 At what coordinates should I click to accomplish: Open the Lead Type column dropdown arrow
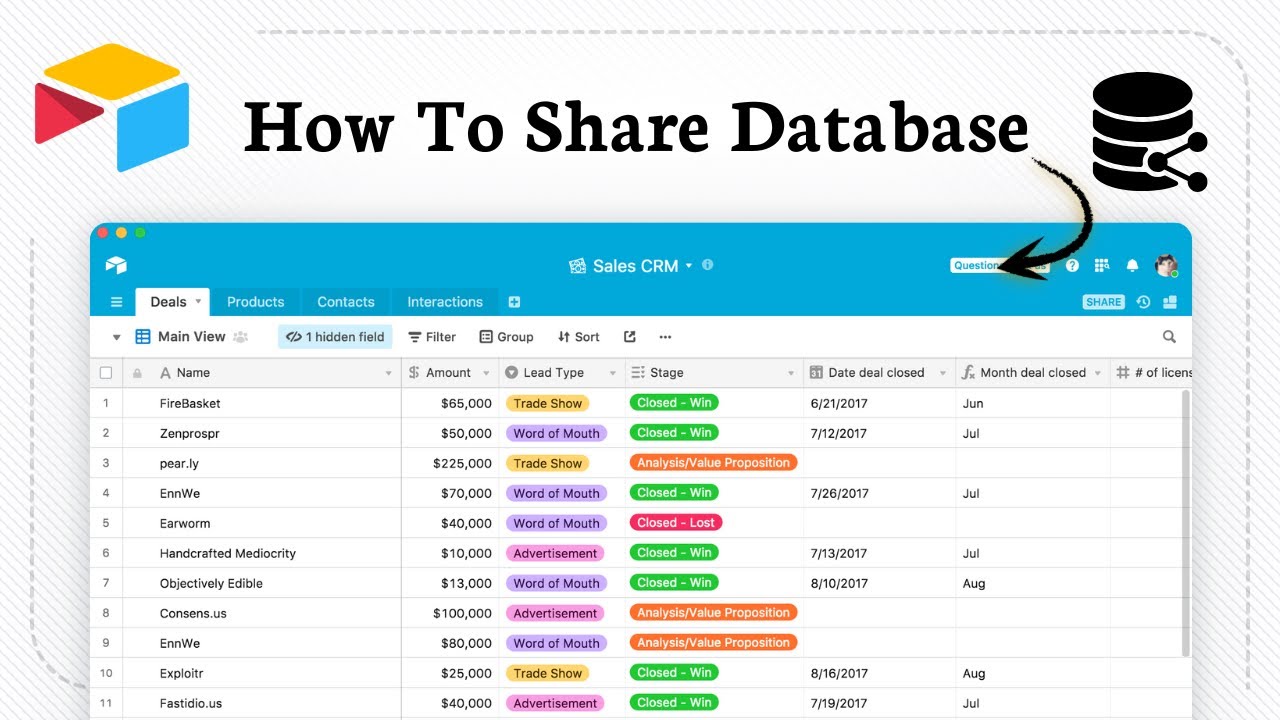[x=613, y=373]
